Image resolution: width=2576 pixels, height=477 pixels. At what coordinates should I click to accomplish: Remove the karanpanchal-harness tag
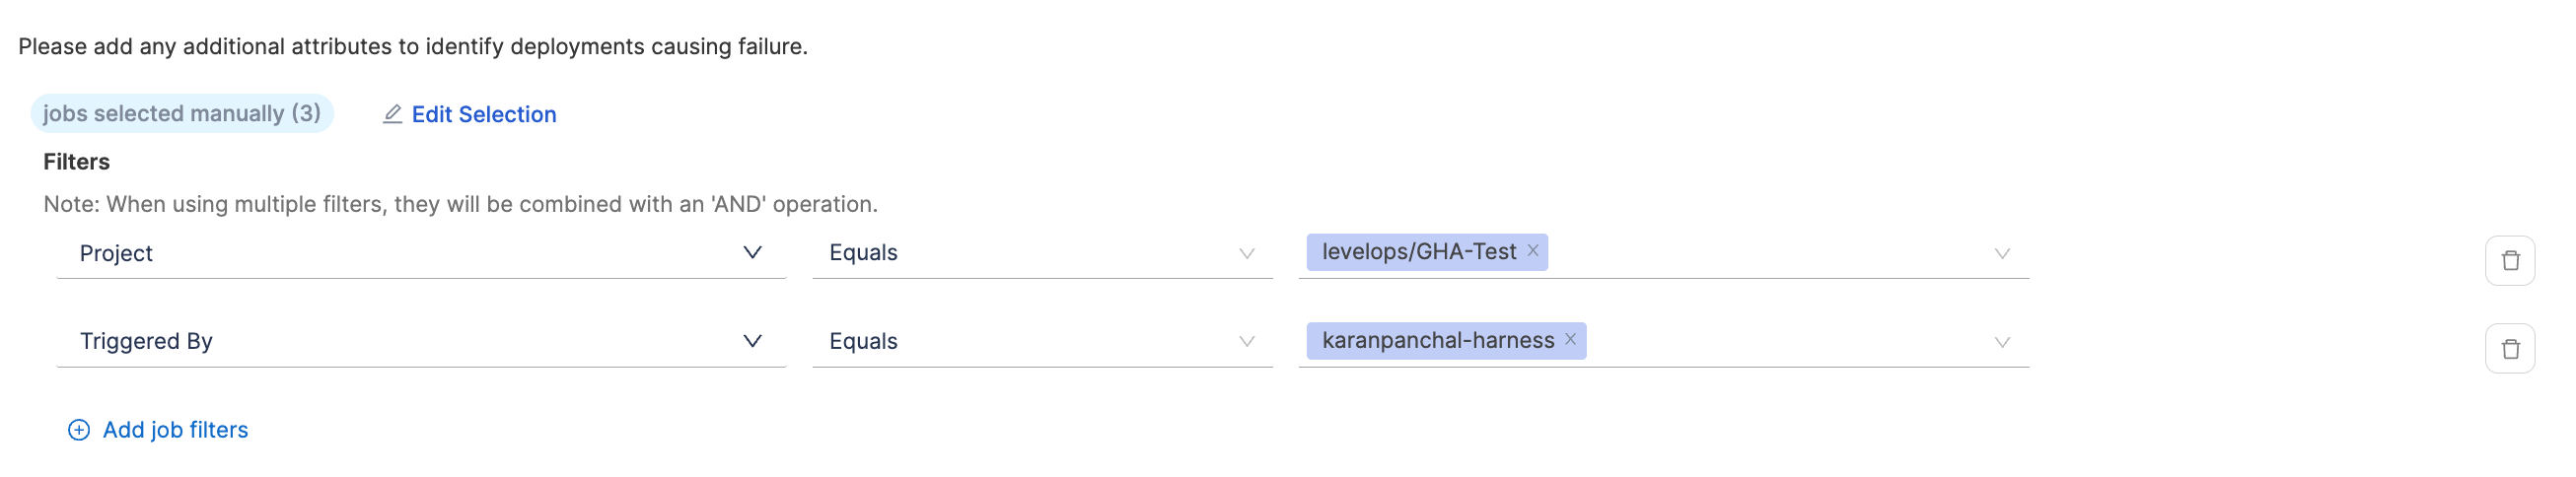[x=1570, y=340]
